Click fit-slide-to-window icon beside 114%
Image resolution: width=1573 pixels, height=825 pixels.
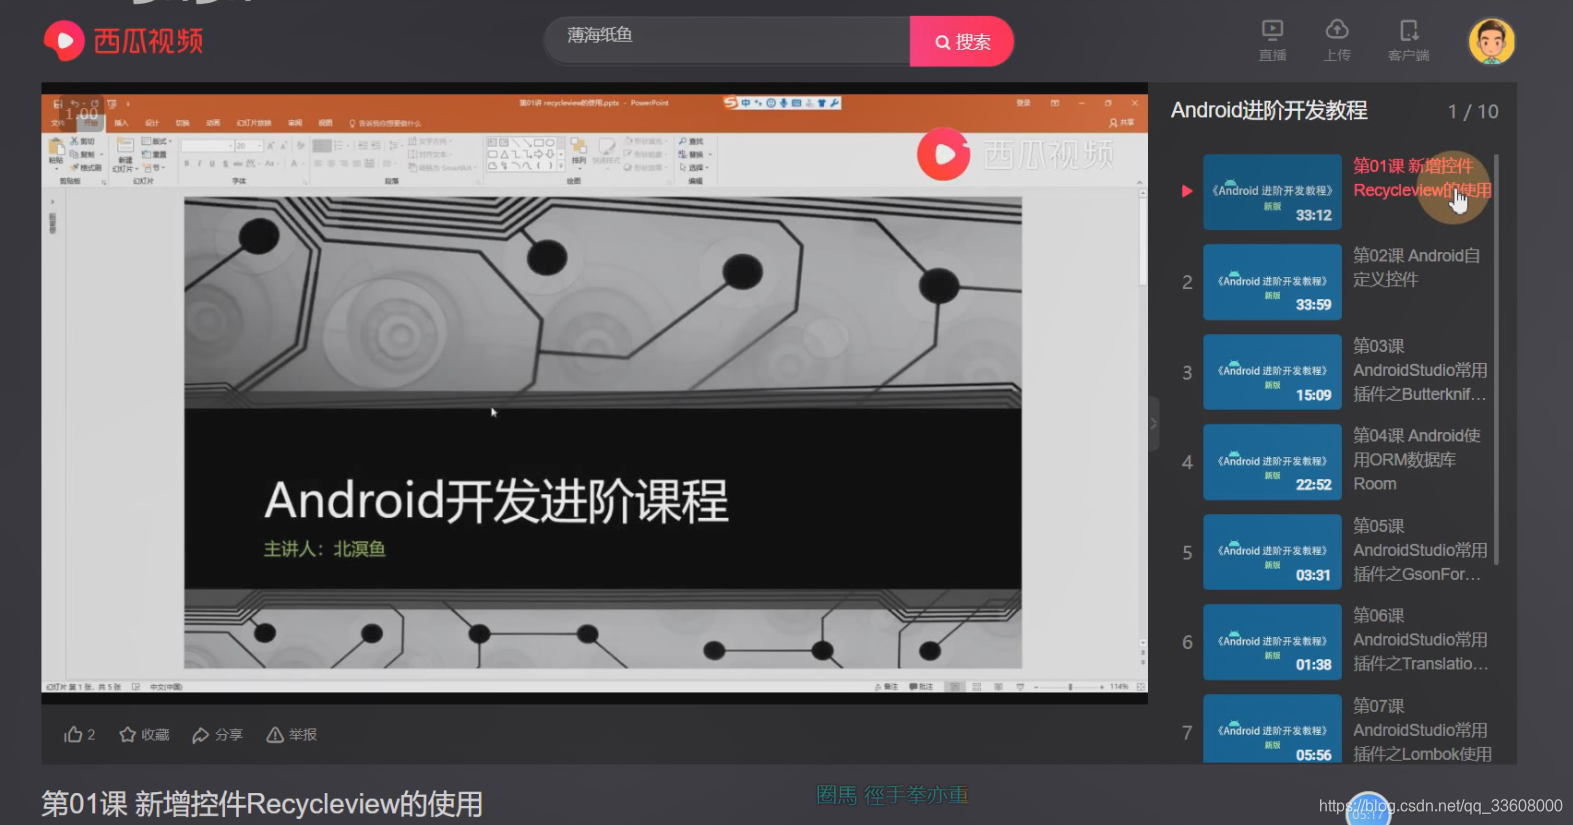click(1140, 687)
